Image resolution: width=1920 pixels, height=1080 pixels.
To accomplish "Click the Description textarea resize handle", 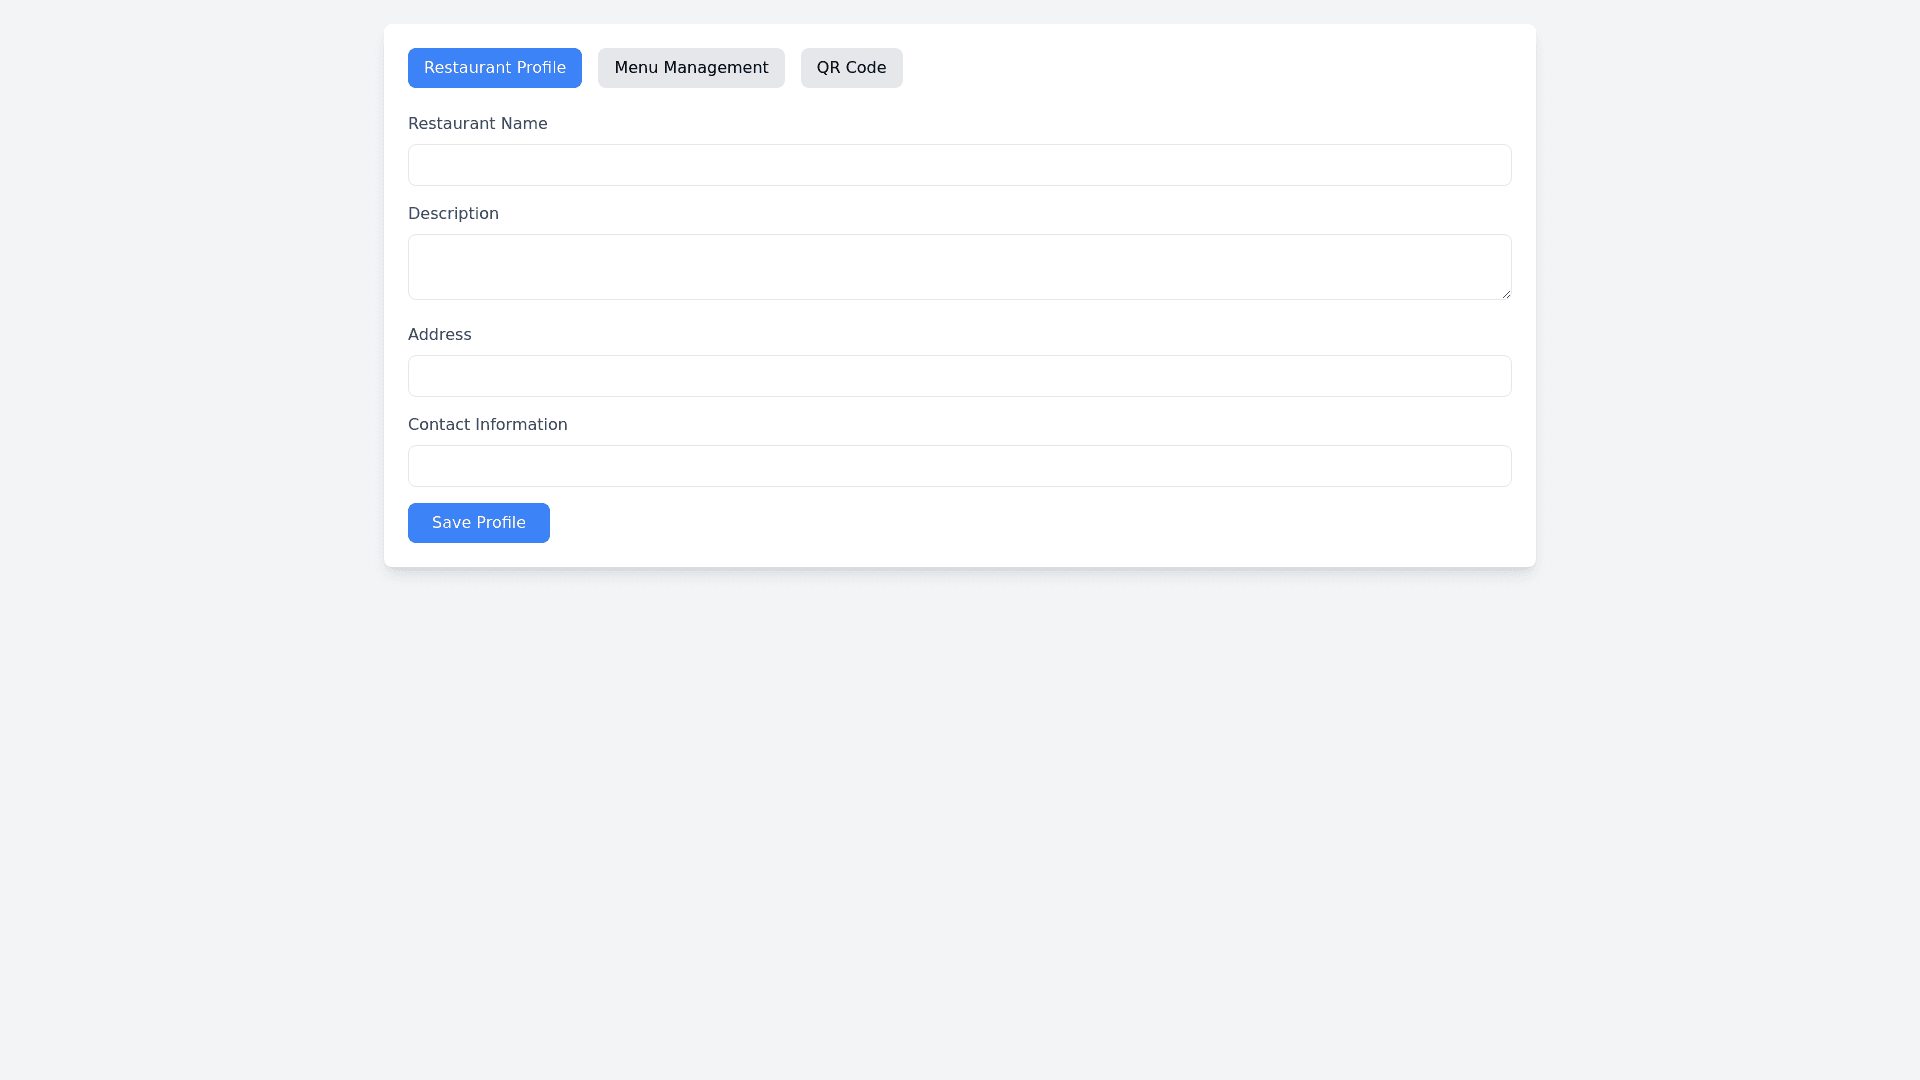I will 1505,293.
